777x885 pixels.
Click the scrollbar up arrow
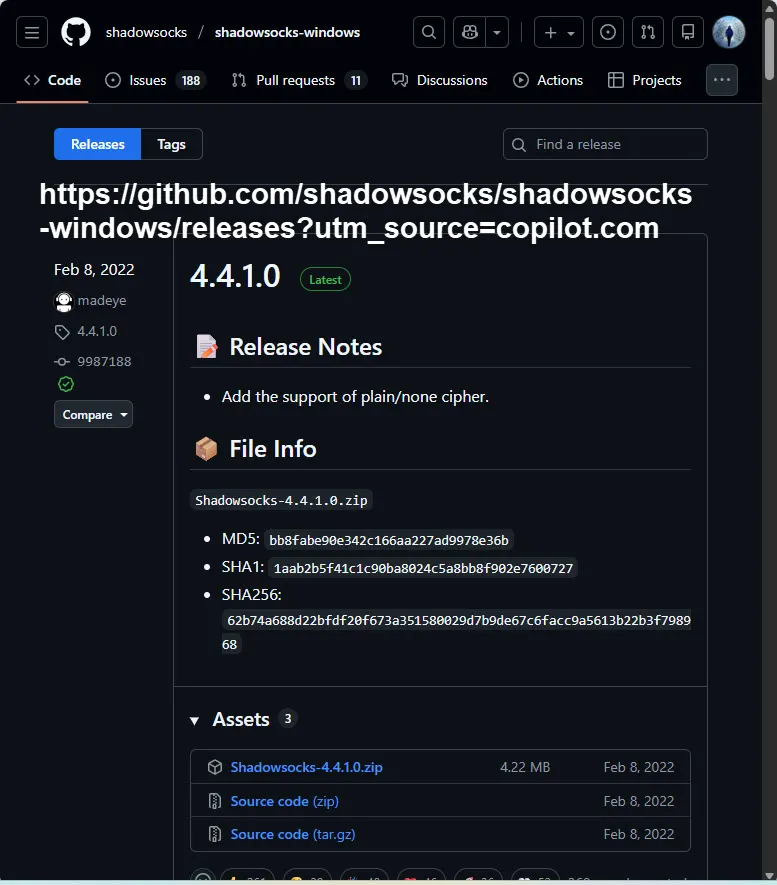(769, 8)
